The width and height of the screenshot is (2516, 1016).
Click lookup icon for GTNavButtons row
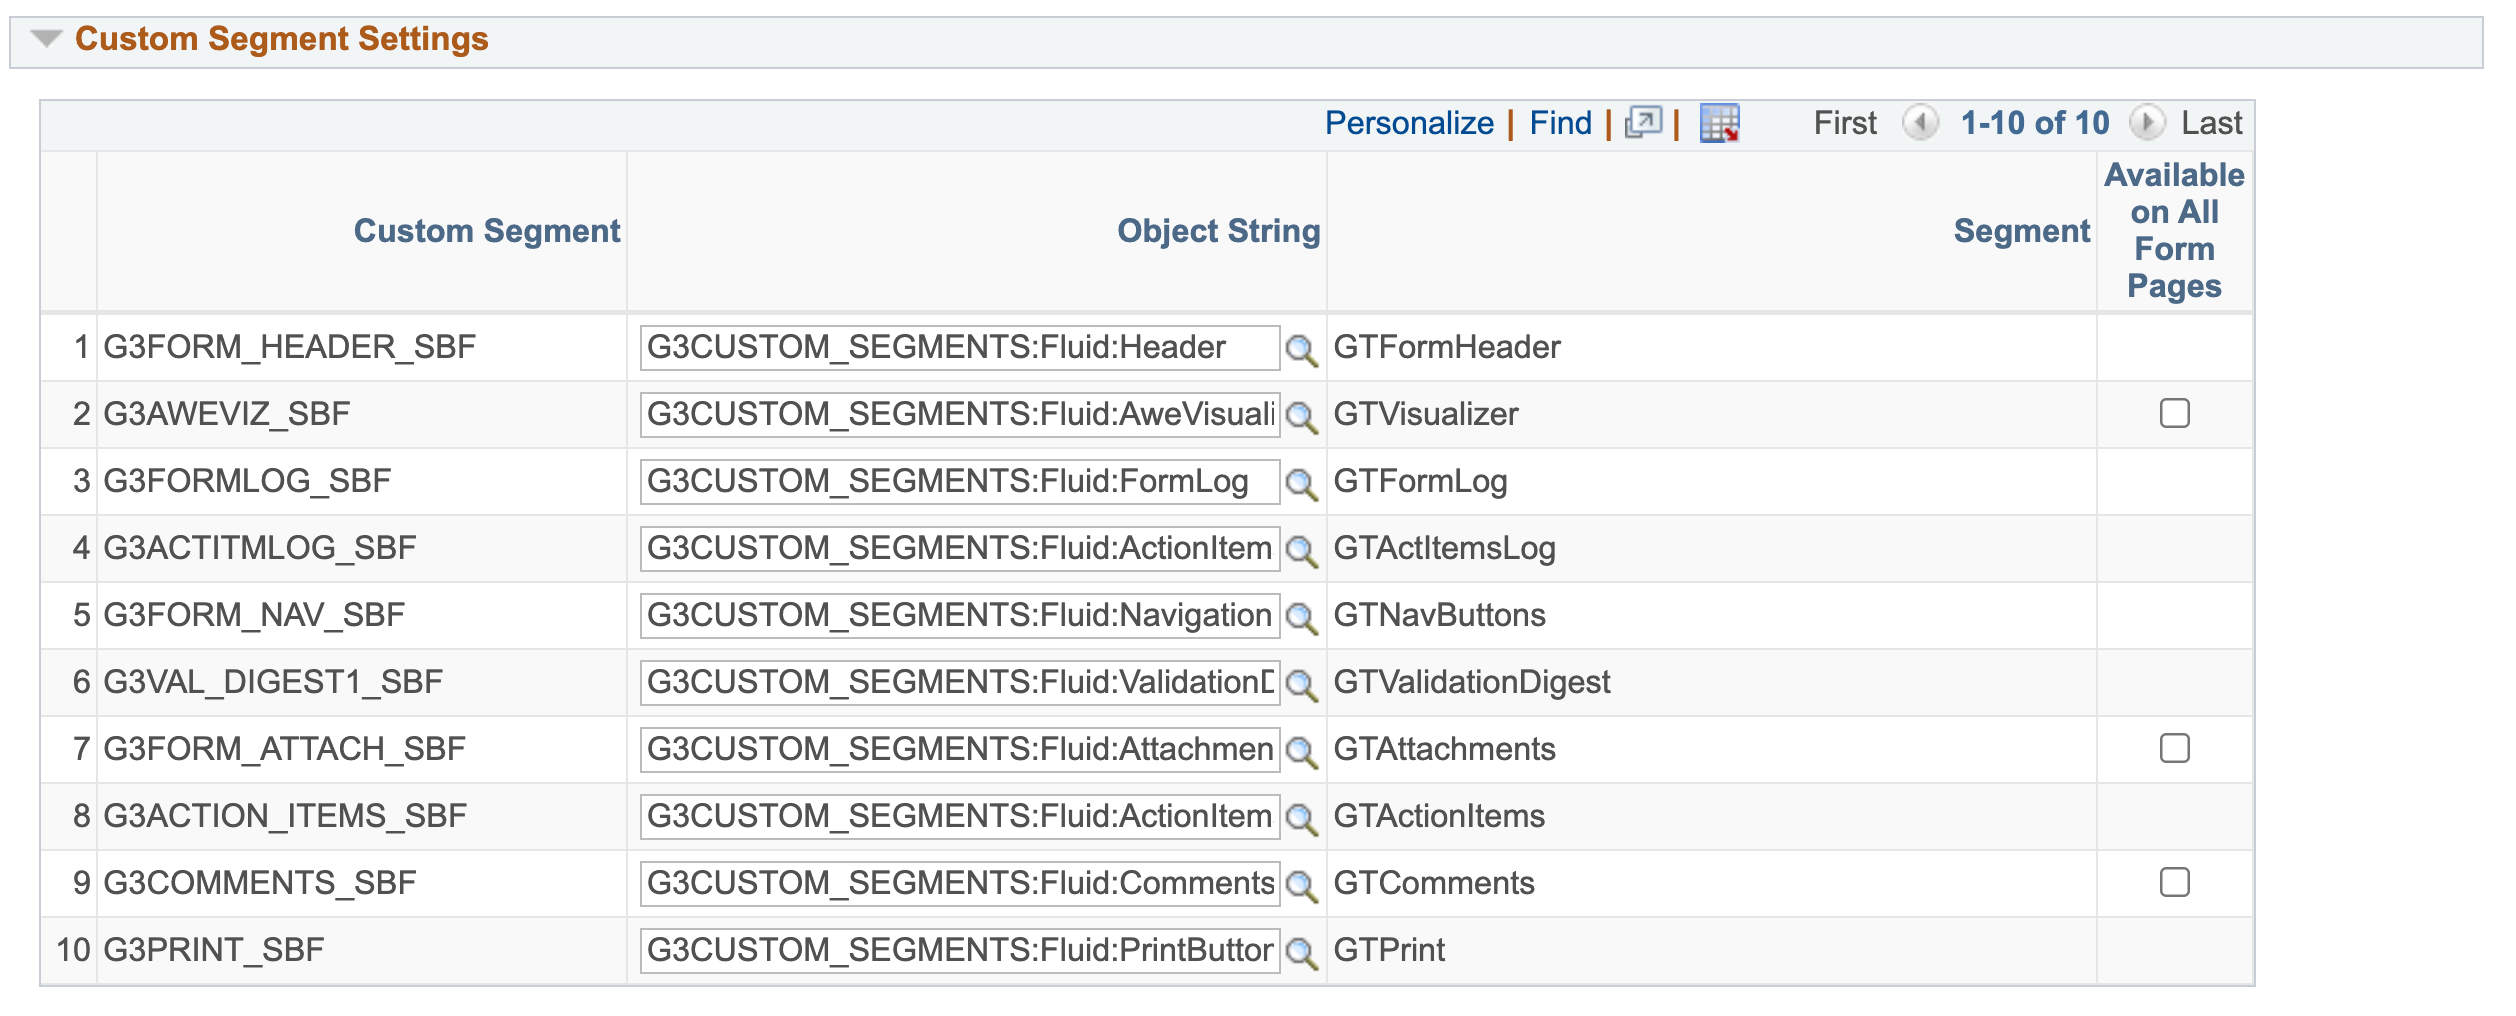coord(1301,618)
